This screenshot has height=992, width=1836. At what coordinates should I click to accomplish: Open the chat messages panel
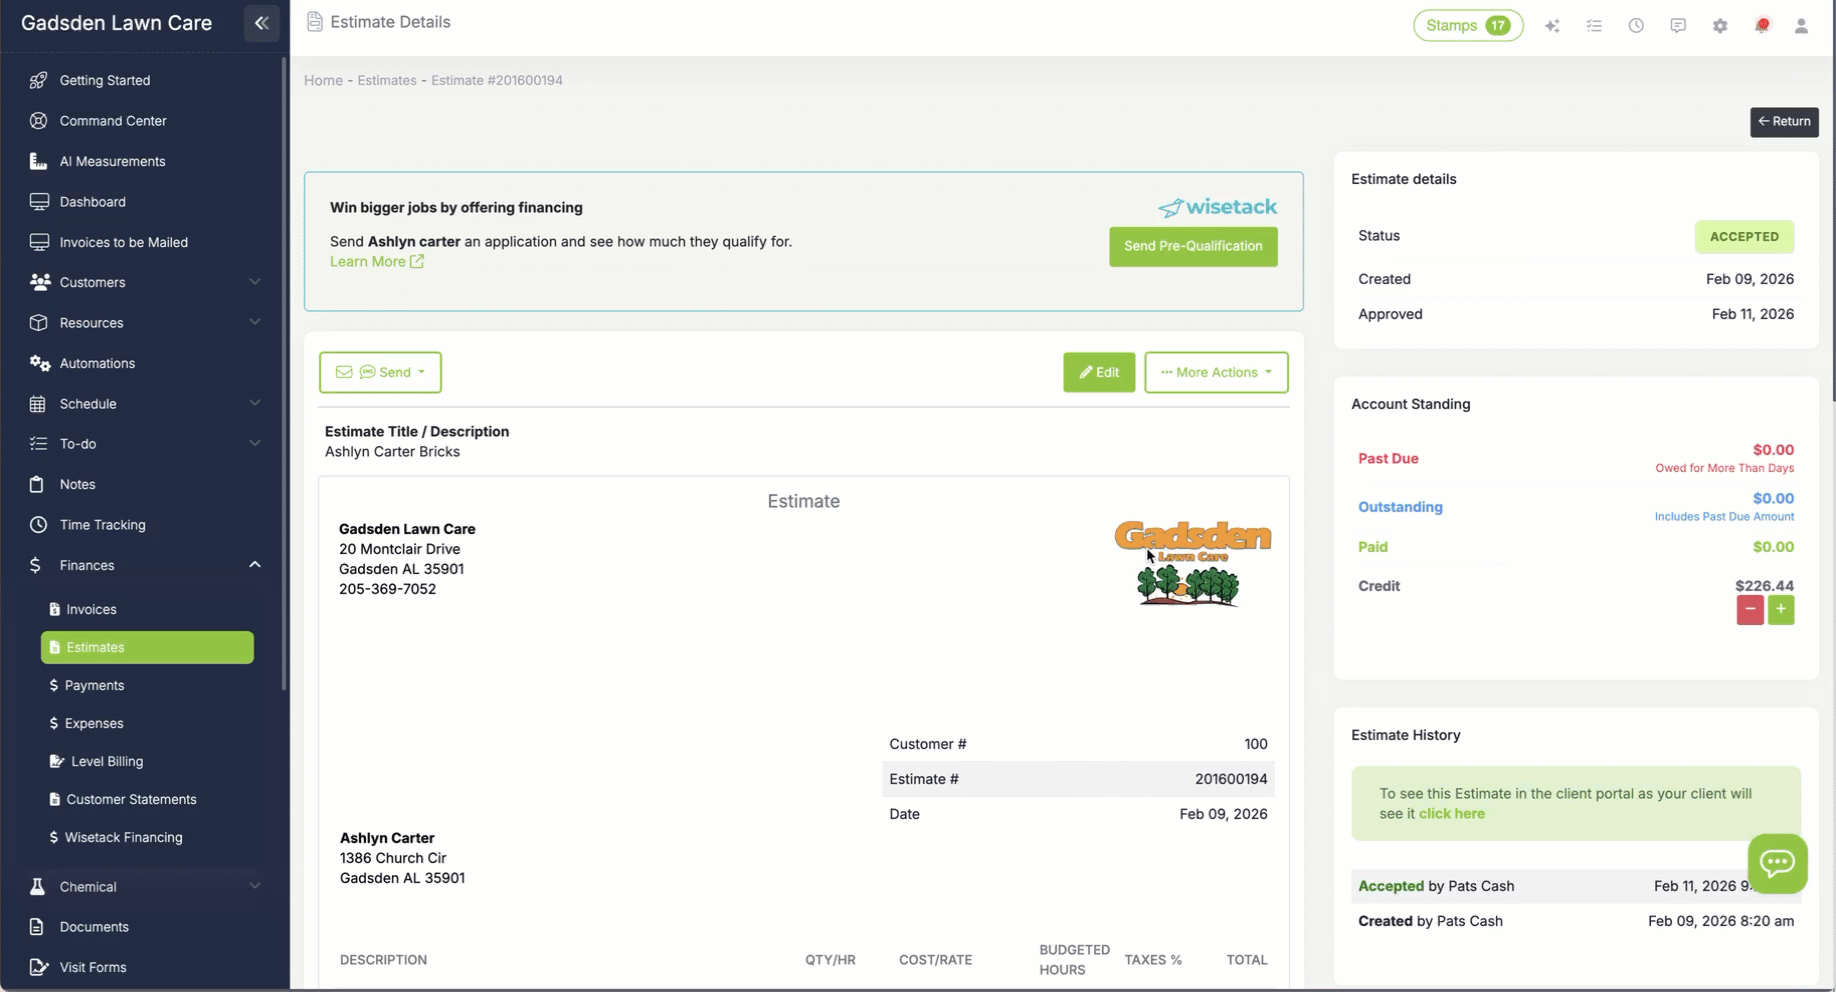pyautogui.click(x=1678, y=25)
